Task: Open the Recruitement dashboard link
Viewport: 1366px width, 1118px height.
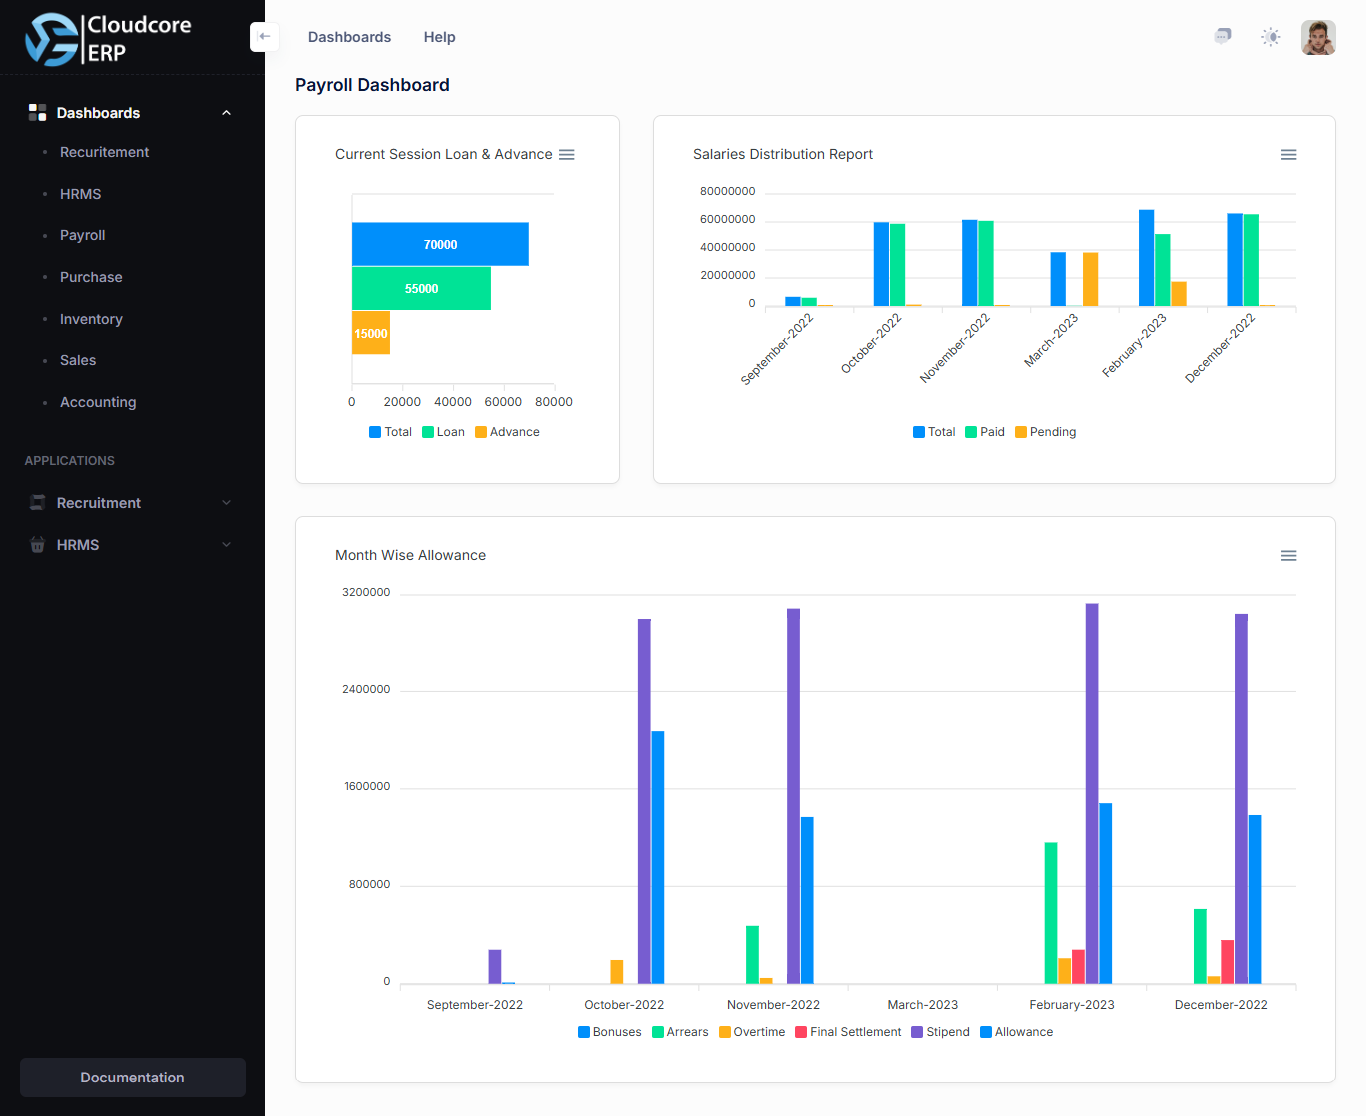Action: coord(104,152)
